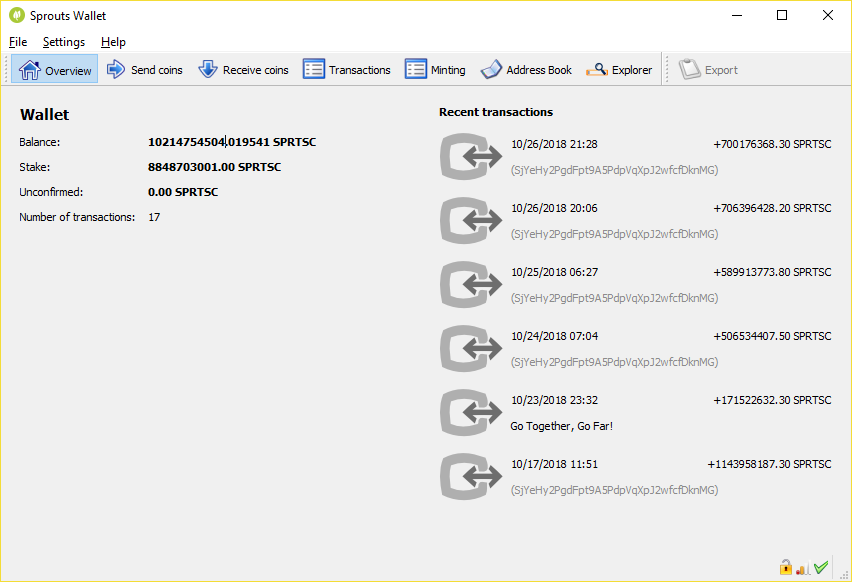This screenshot has height=582, width=852.
Task: Click the amount +589913773.80 SPRTSC
Action: point(772,272)
